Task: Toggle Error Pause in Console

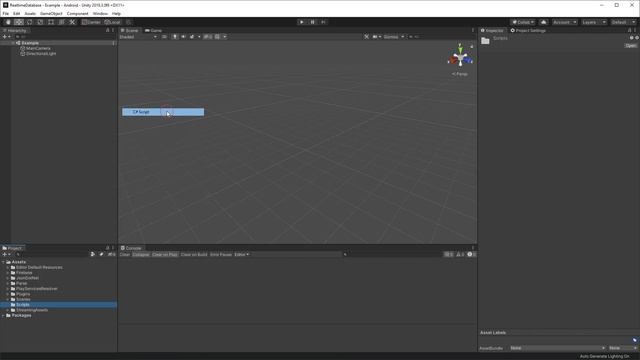Action: [x=221, y=255]
